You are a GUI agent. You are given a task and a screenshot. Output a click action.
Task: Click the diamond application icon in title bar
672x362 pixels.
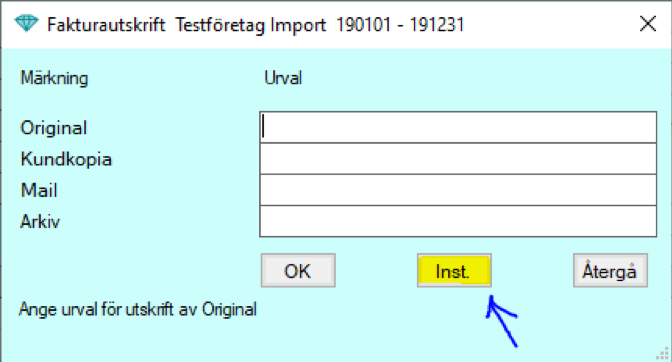click(26, 24)
